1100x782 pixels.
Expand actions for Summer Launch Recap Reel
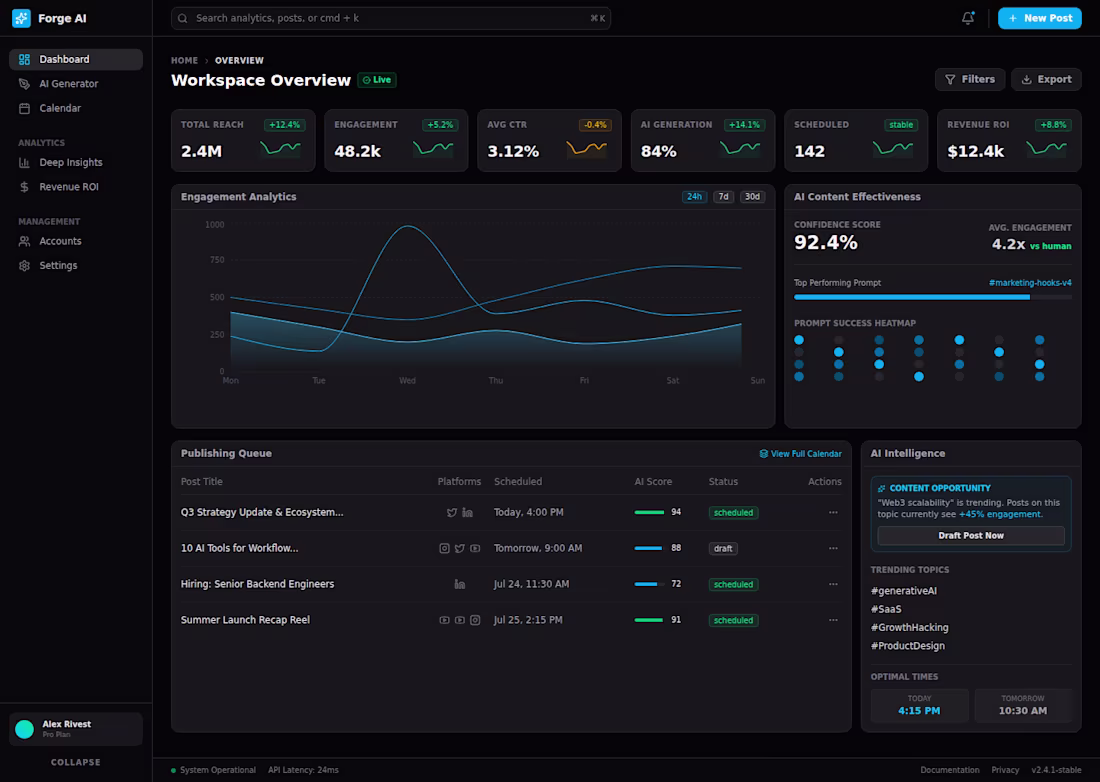[x=833, y=620]
